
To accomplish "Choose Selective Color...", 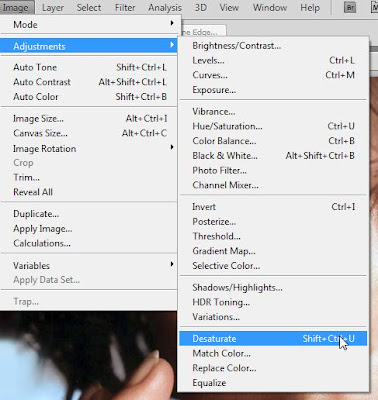I will pos(273,265).
